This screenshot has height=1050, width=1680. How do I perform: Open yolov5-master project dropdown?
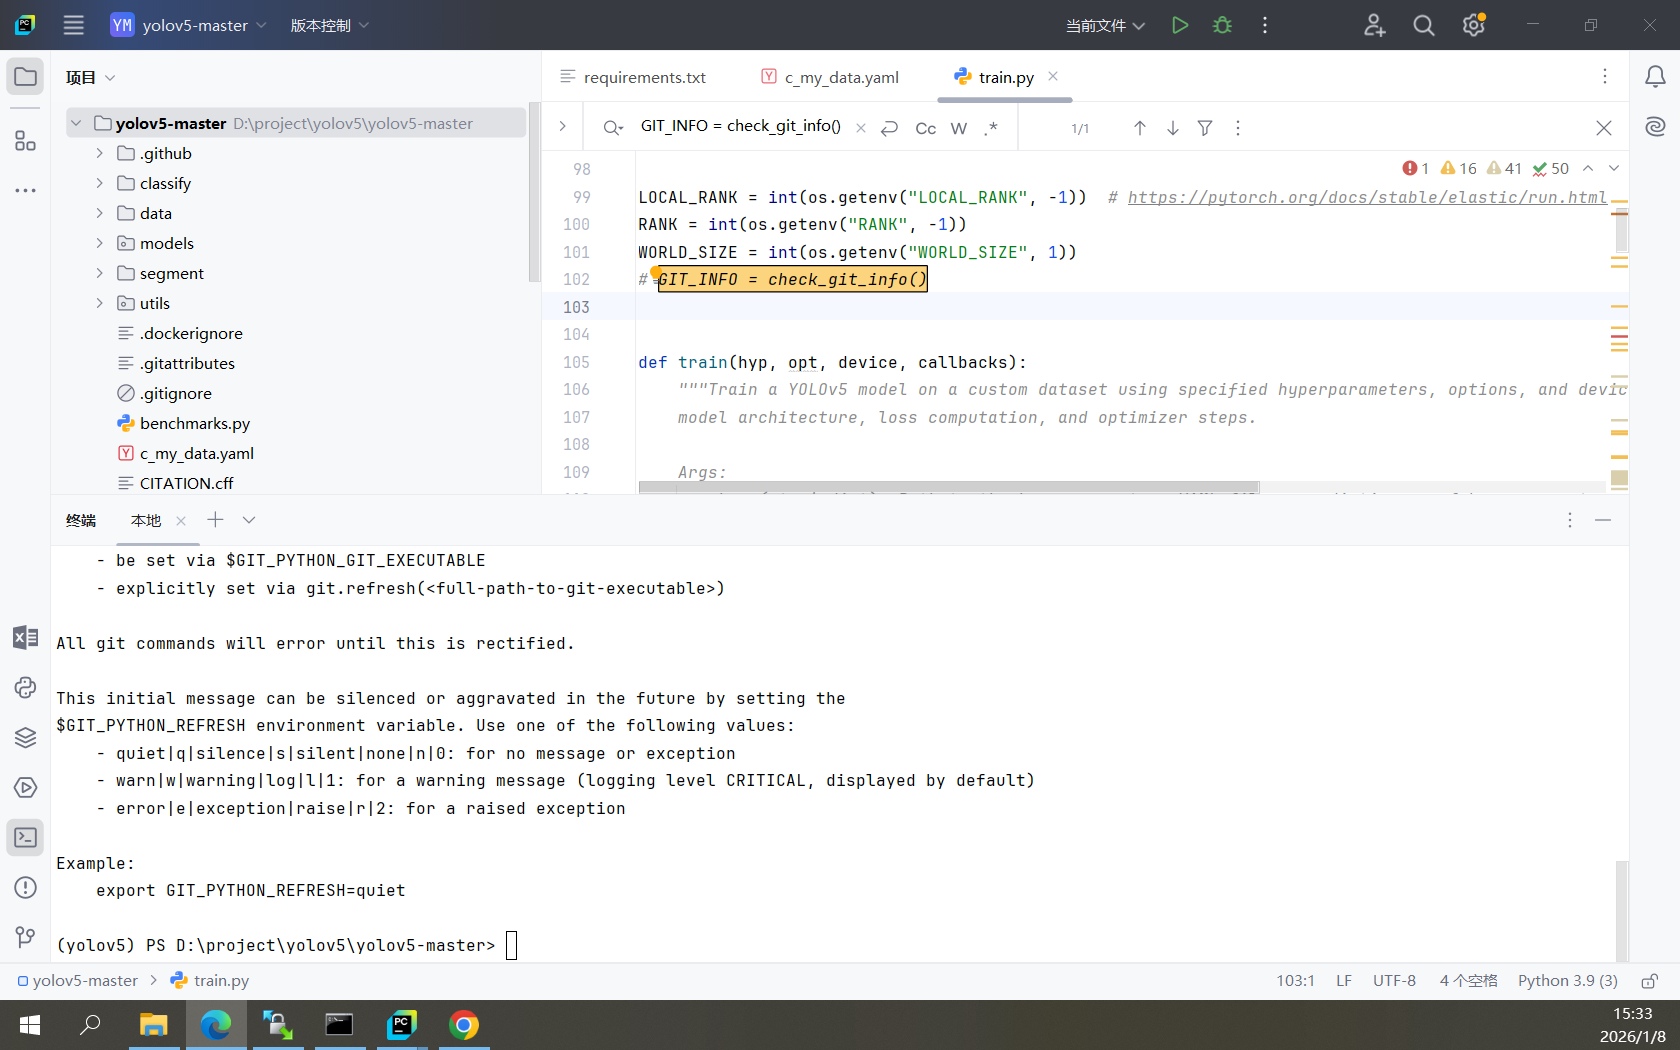coord(189,25)
